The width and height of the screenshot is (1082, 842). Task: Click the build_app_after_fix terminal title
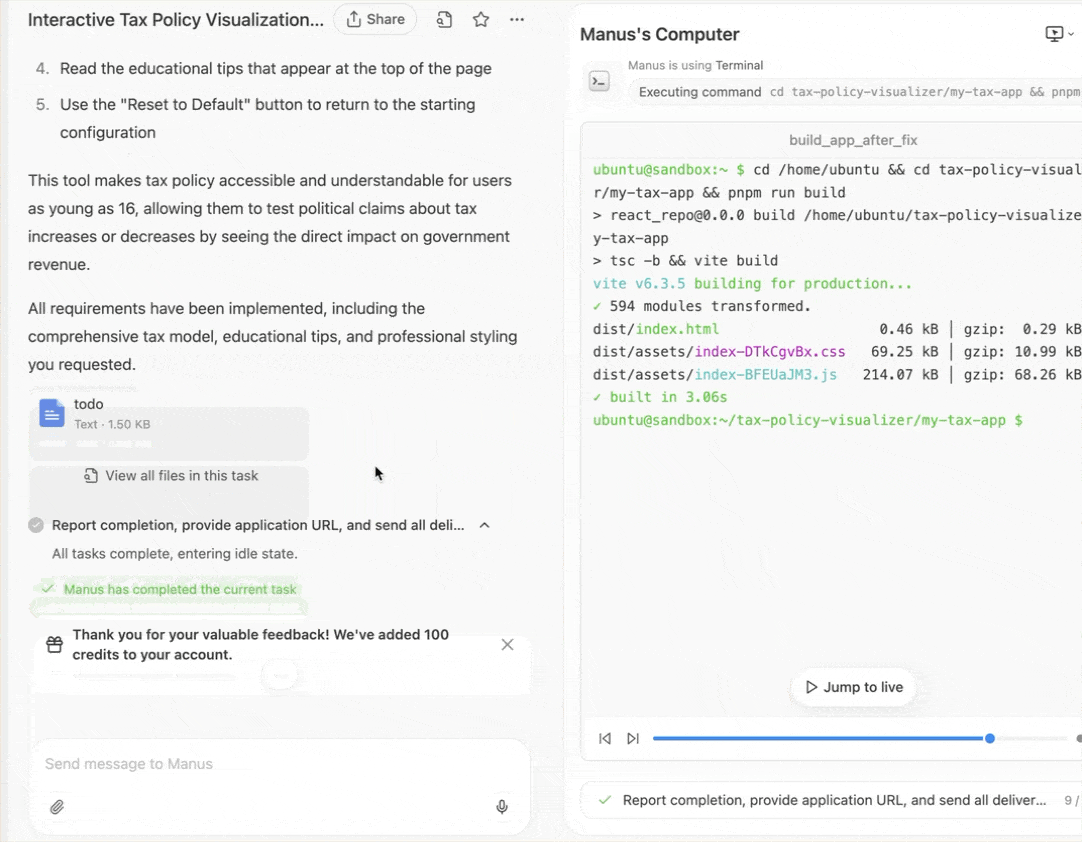[853, 140]
